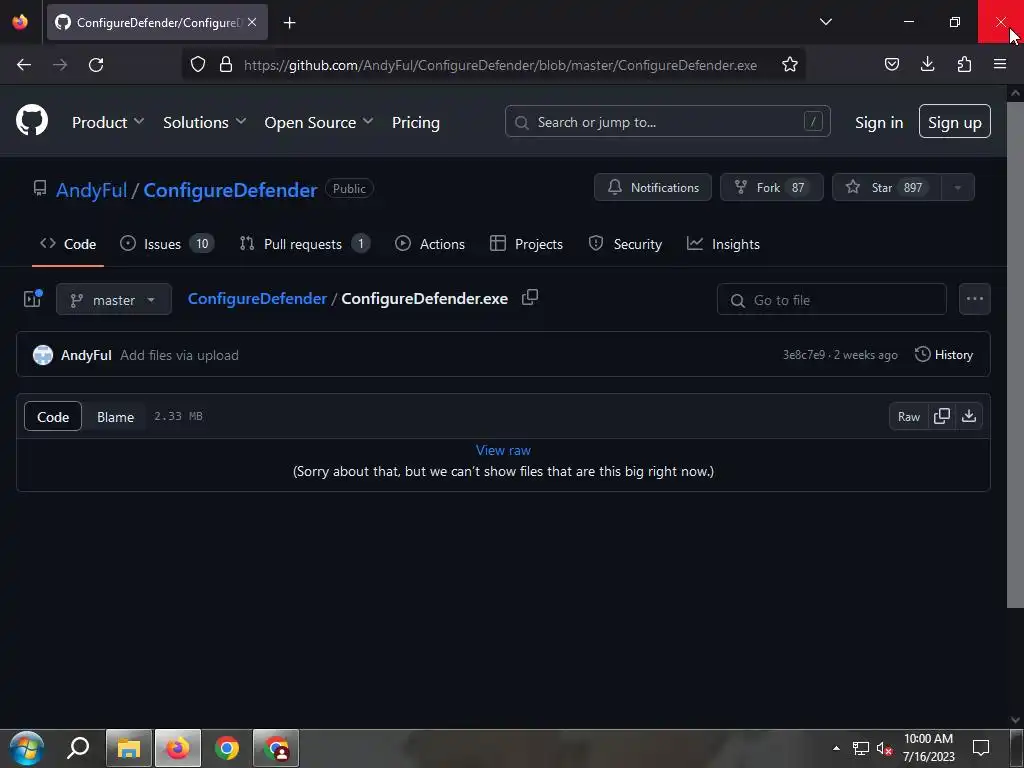This screenshot has height=768, width=1024.
Task: Click the taskbar search magnifier
Action: pyautogui.click(x=78, y=748)
